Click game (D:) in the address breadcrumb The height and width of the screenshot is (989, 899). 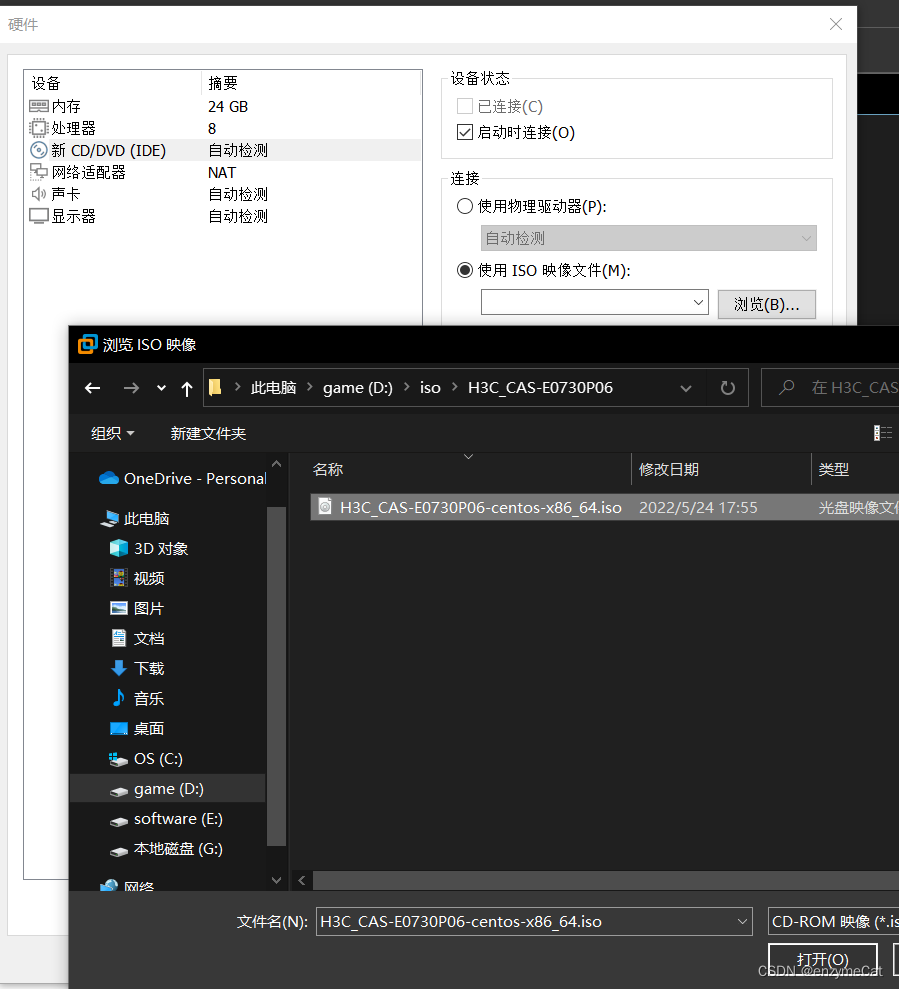[x=358, y=387]
